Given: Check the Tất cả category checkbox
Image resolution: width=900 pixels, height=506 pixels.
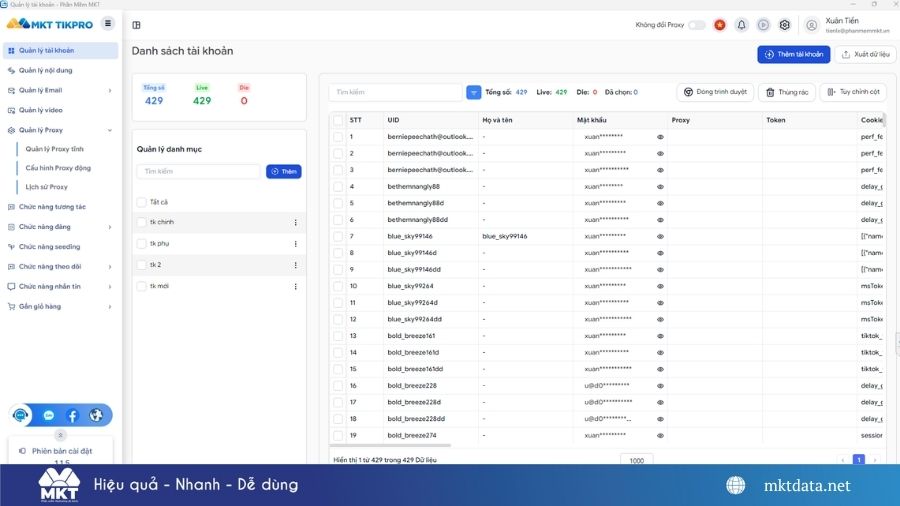Looking at the screenshot, I should coord(142,202).
